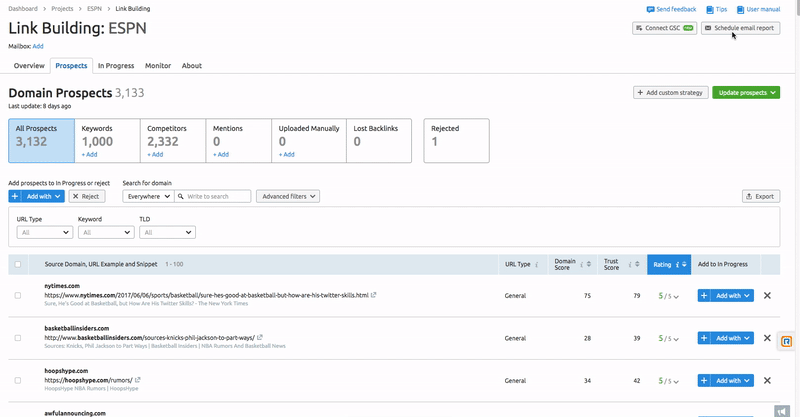Open nytimes.com rating 5/5 dropdown
This screenshot has height=417, width=800.
[668, 296]
